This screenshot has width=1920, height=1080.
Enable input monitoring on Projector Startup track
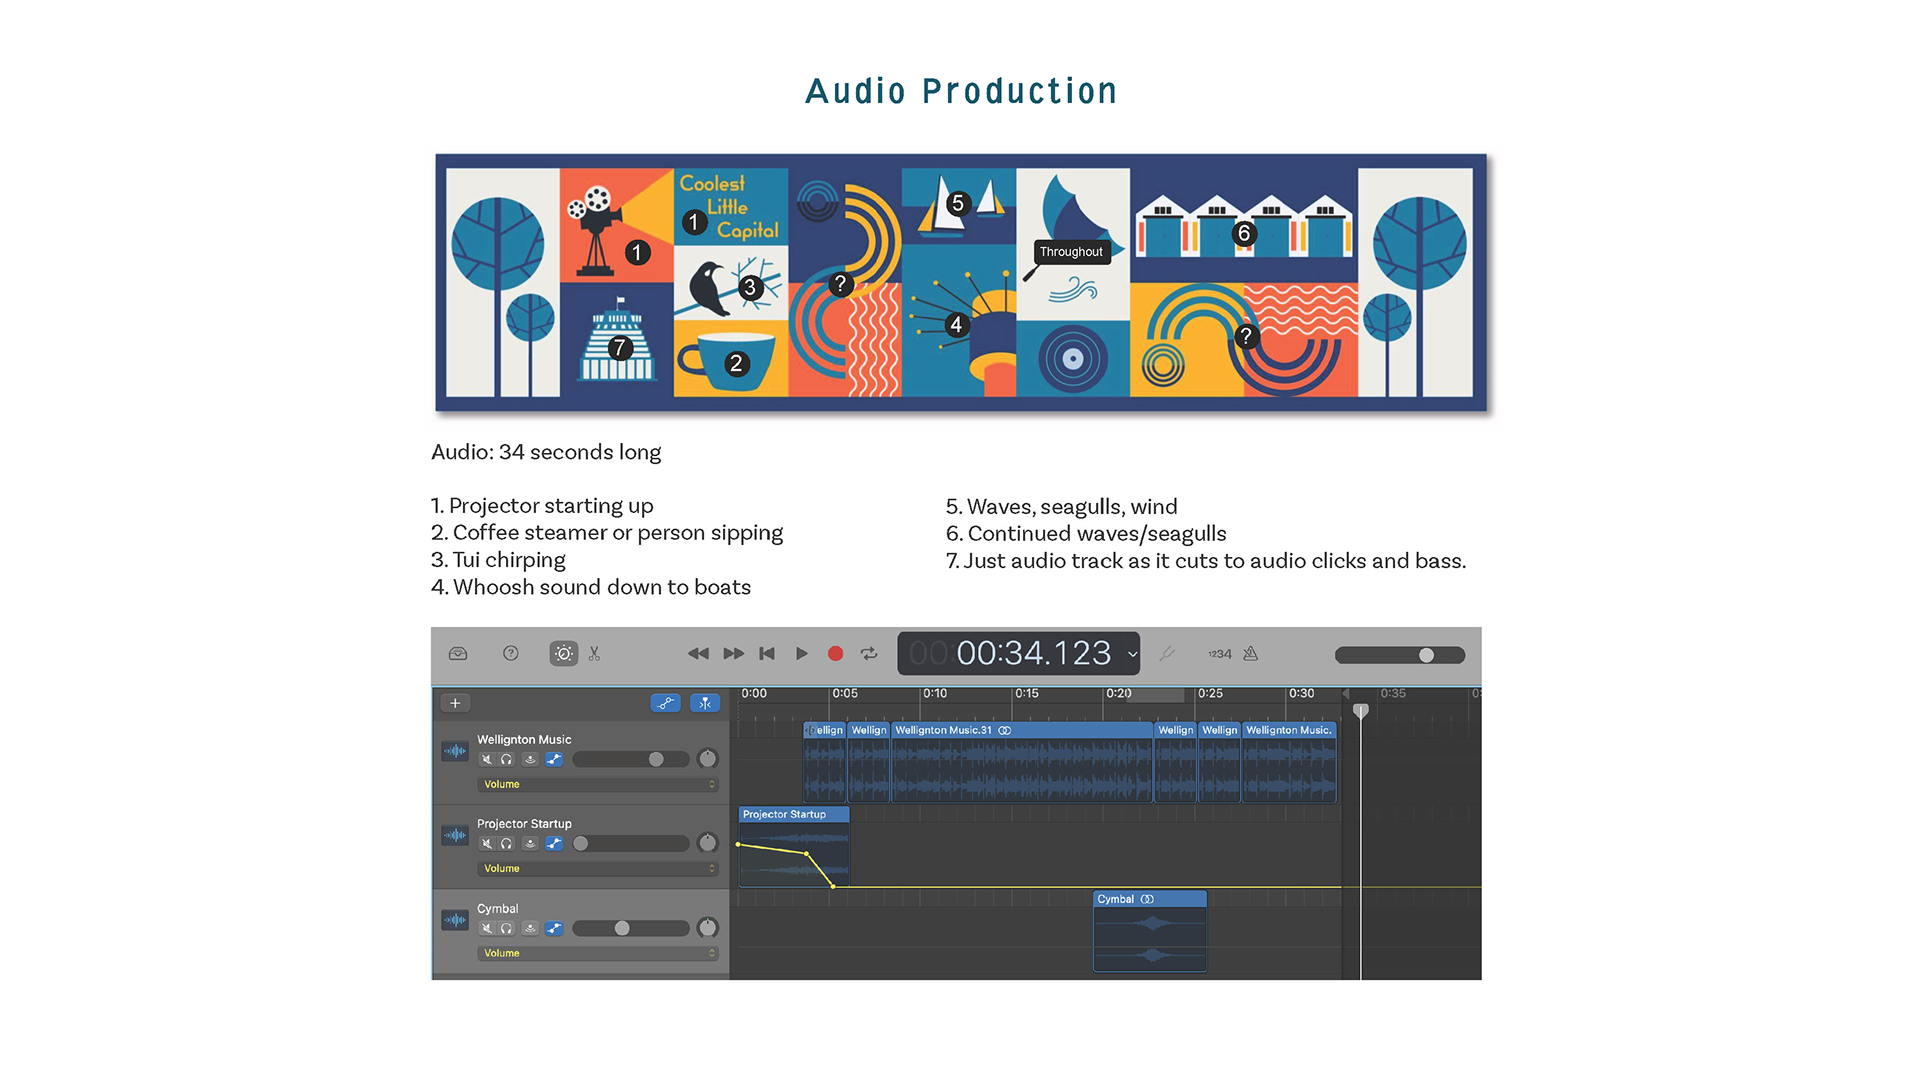530,844
